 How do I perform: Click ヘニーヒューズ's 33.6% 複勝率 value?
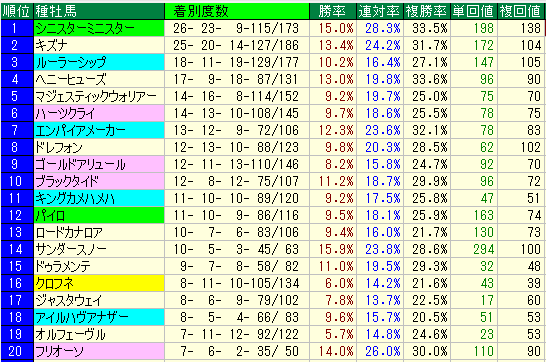[430, 79]
